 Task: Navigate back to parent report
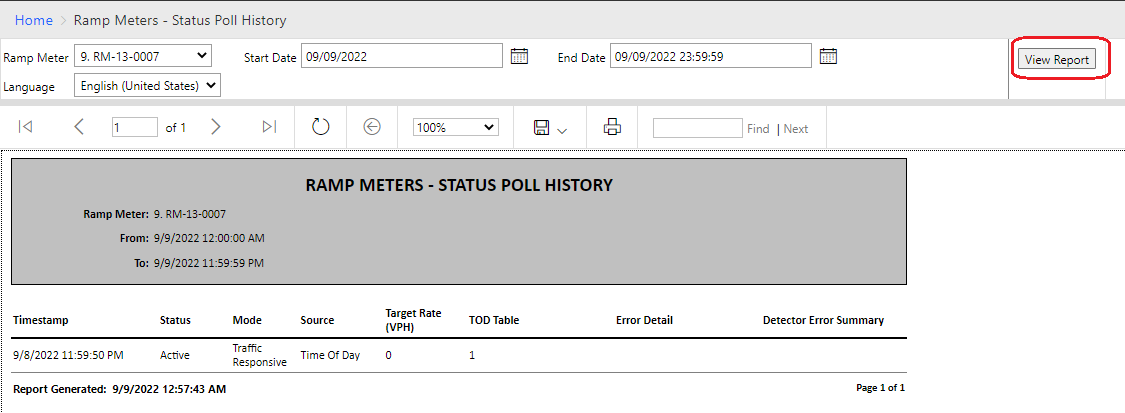pos(372,127)
